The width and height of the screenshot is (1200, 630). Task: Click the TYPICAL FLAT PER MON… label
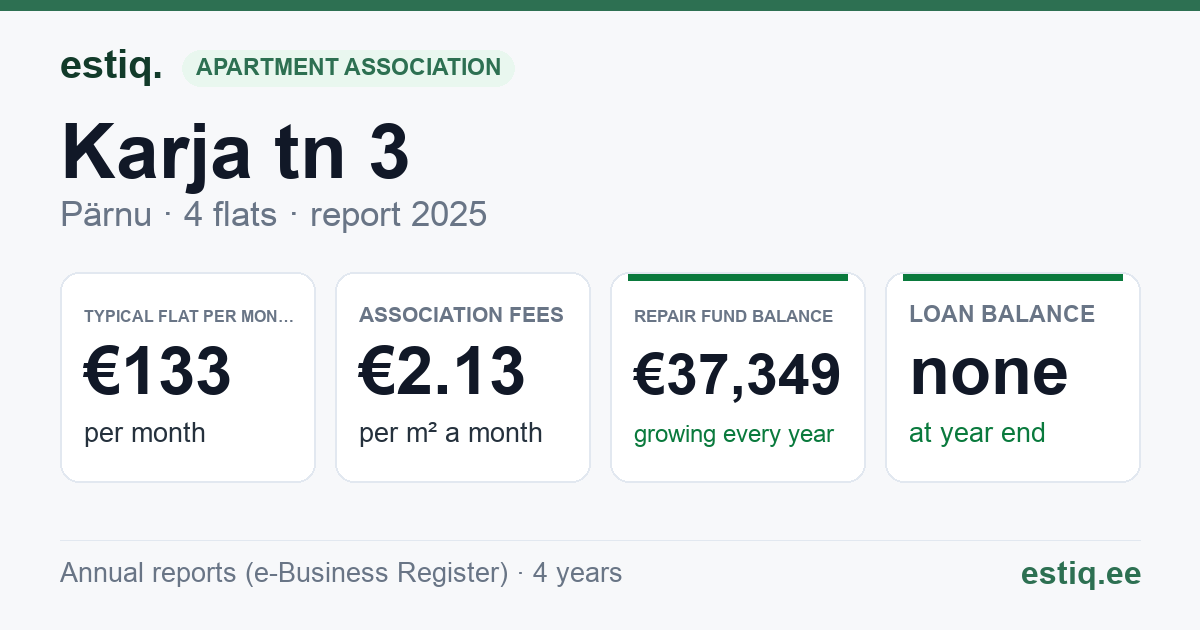(x=189, y=316)
